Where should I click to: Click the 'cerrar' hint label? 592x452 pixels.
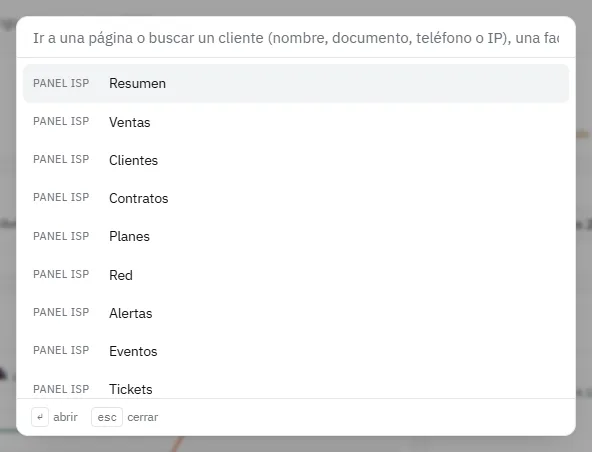click(x=143, y=417)
